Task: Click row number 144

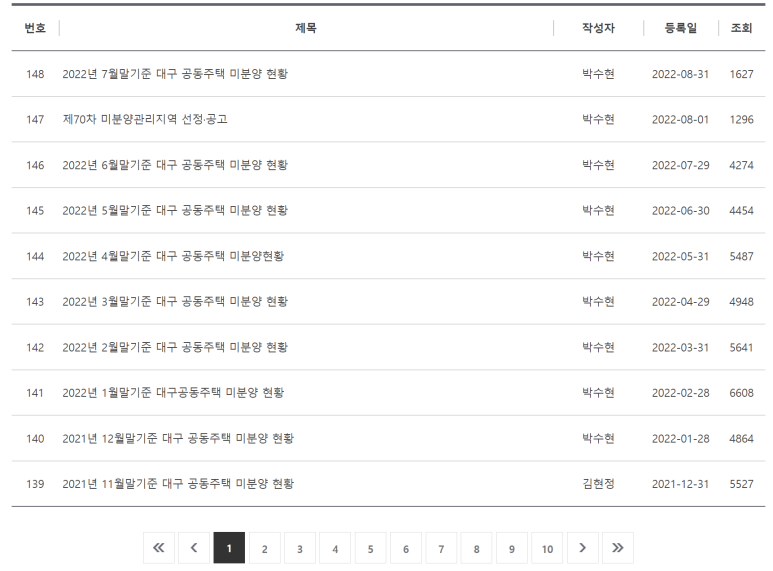Action: click(35, 257)
